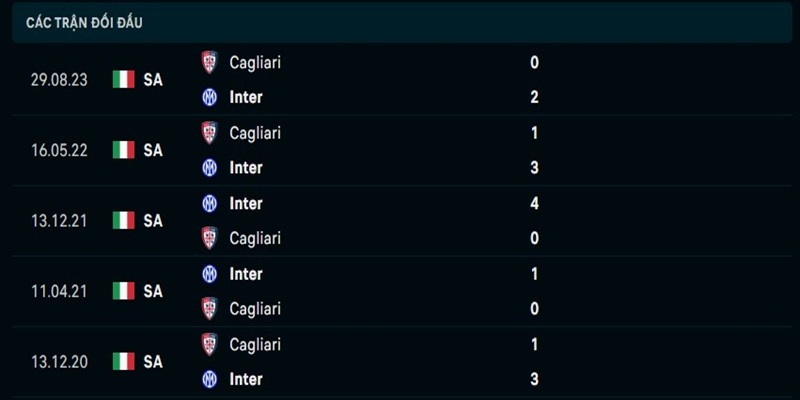Select SA league label in 29.08.23 row
This screenshot has height=400, width=800.
pos(153,79)
